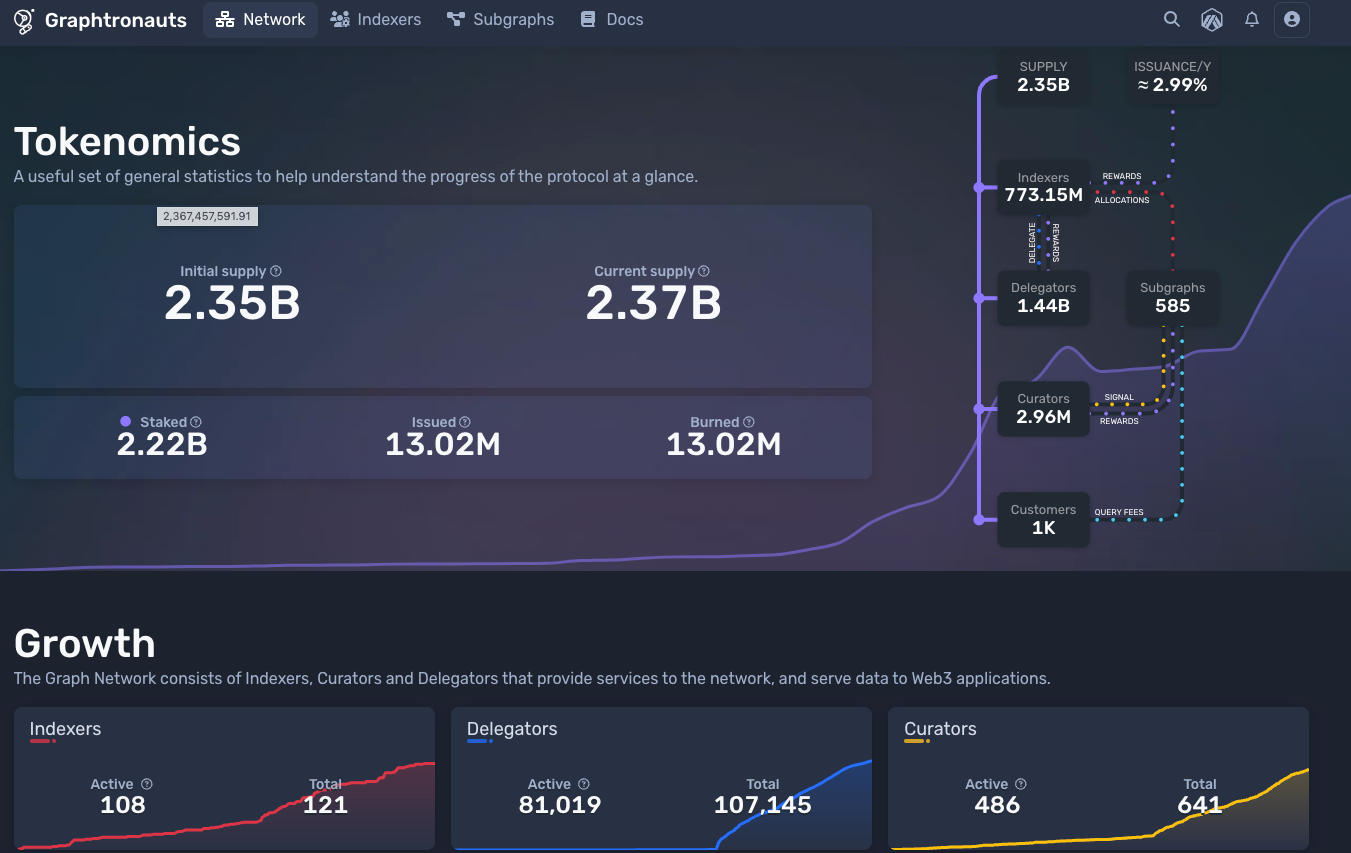Viewport: 1351px width, 853px height.
Task: Open the notifications bell icon
Action: tap(1251, 19)
